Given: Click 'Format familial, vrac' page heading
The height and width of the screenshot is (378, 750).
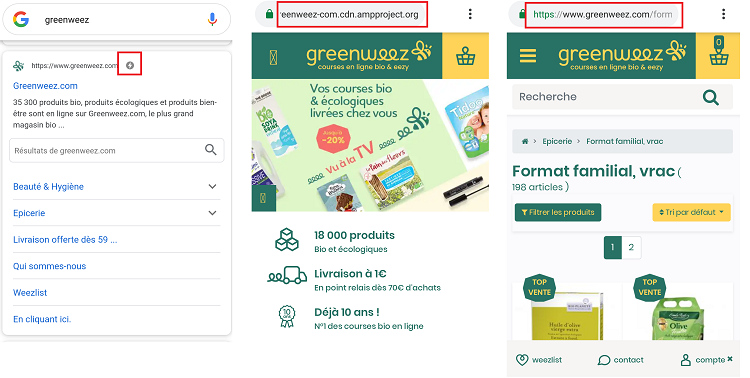Looking at the screenshot, I should click(x=594, y=171).
